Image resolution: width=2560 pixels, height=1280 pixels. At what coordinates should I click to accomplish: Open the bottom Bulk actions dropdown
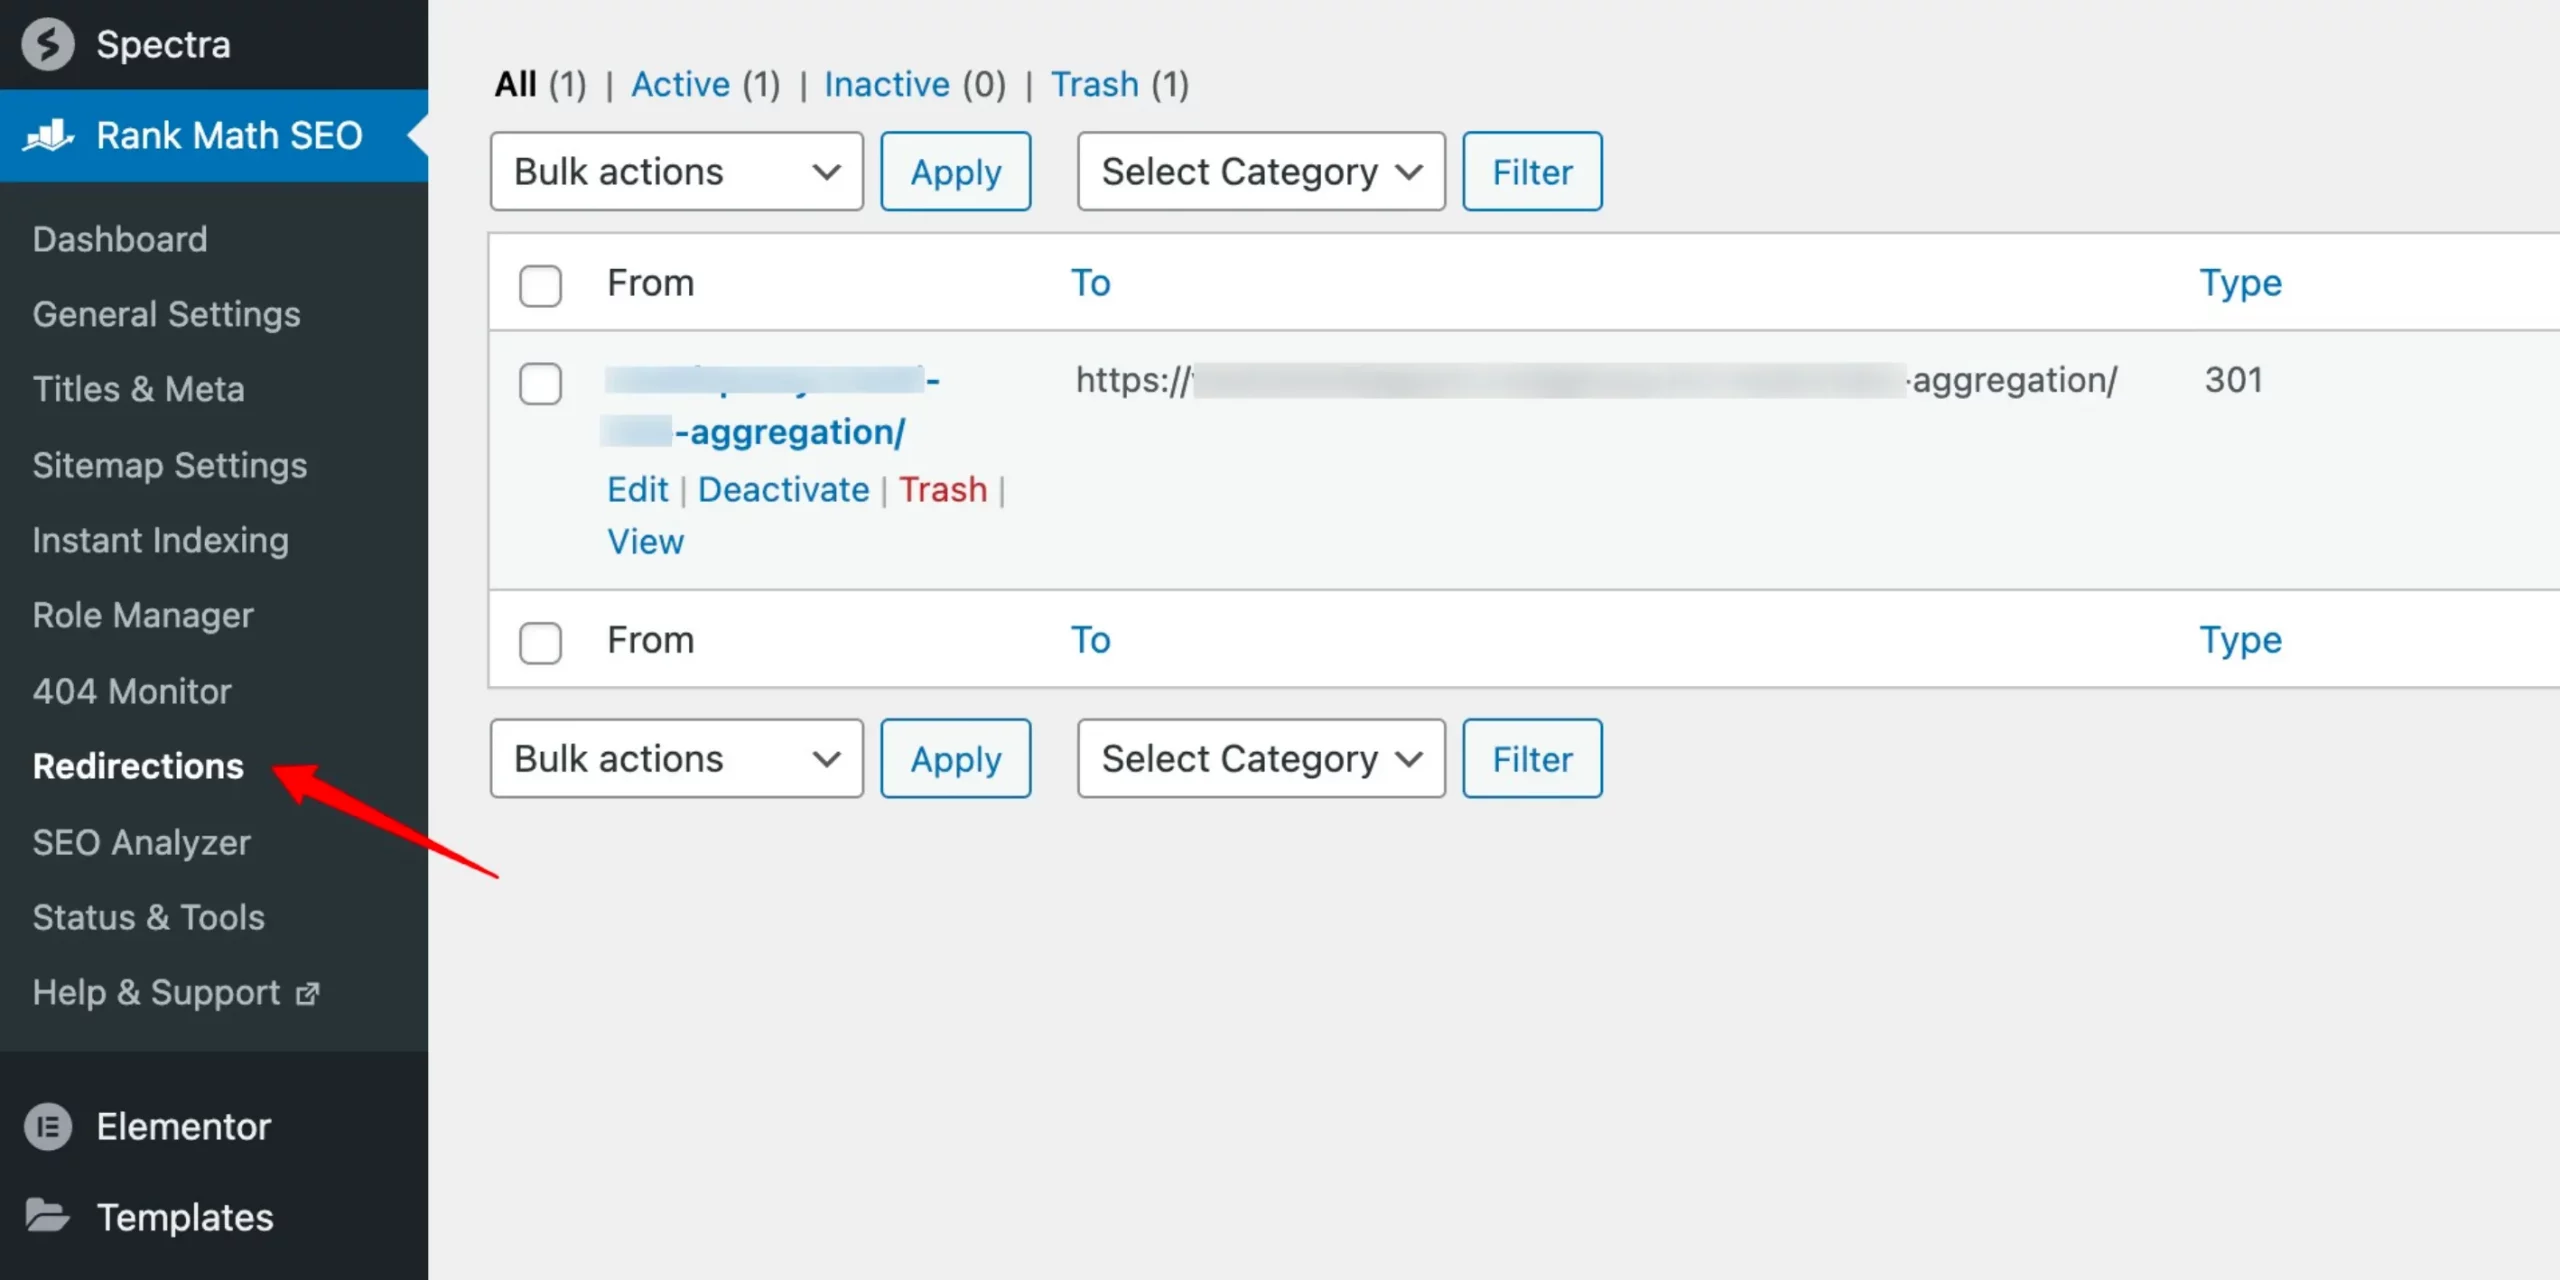coord(676,759)
